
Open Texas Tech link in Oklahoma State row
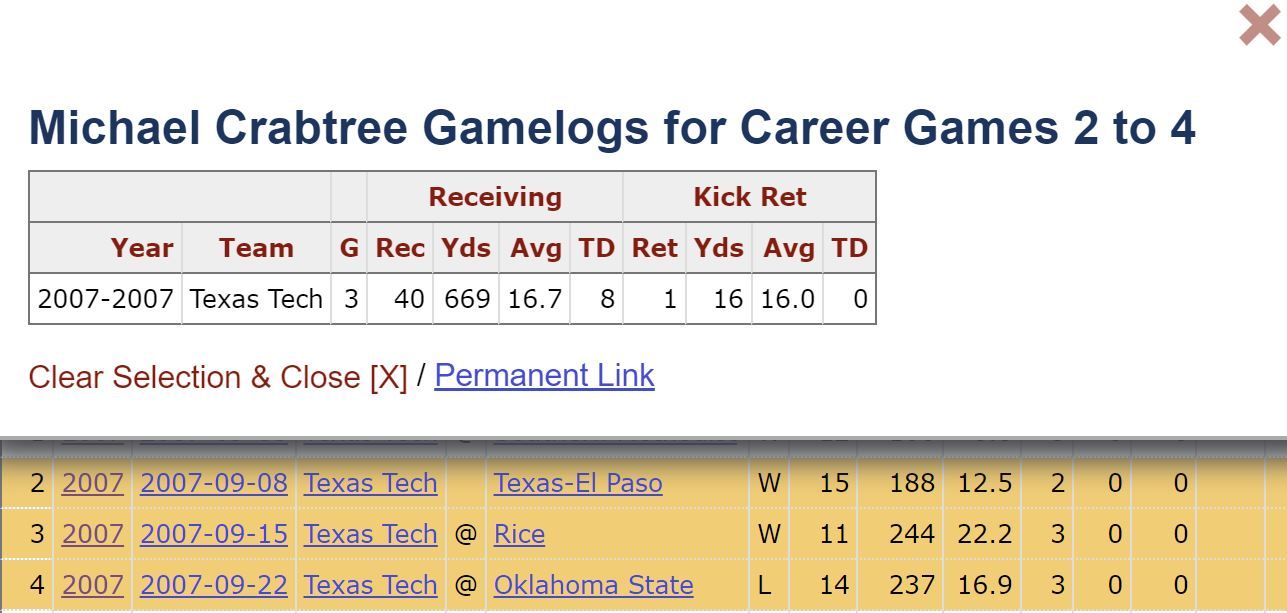[371, 585]
